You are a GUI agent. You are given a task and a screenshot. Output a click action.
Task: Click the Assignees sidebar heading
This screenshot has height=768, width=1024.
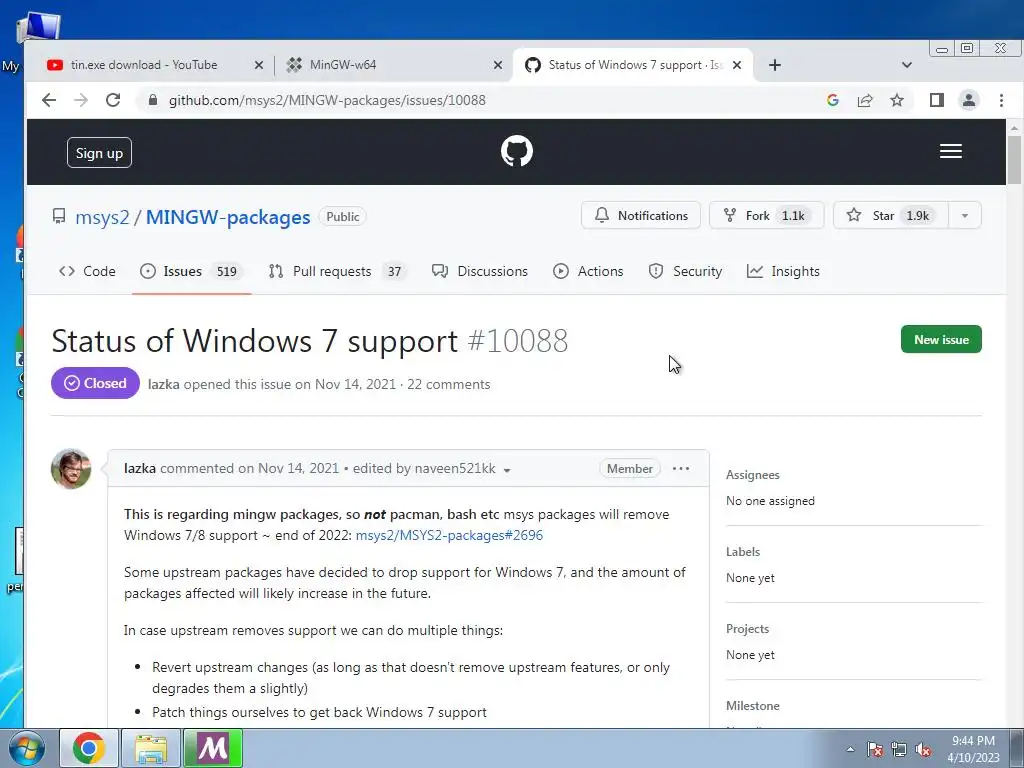tap(752, 475)
